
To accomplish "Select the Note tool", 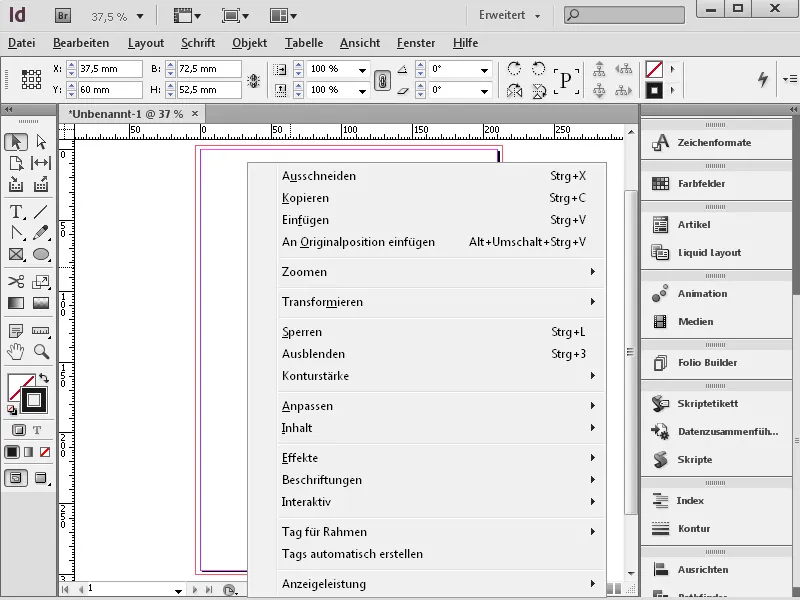I will 16,331.
